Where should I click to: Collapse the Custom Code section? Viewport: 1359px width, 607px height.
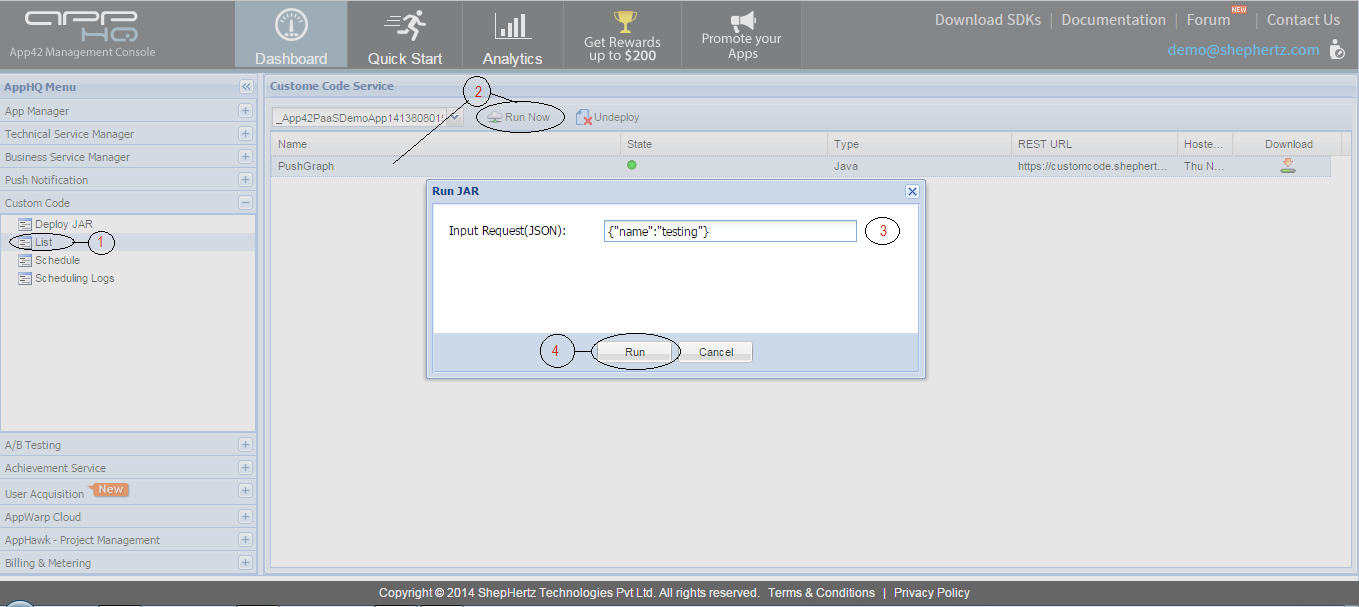(245, 203)
